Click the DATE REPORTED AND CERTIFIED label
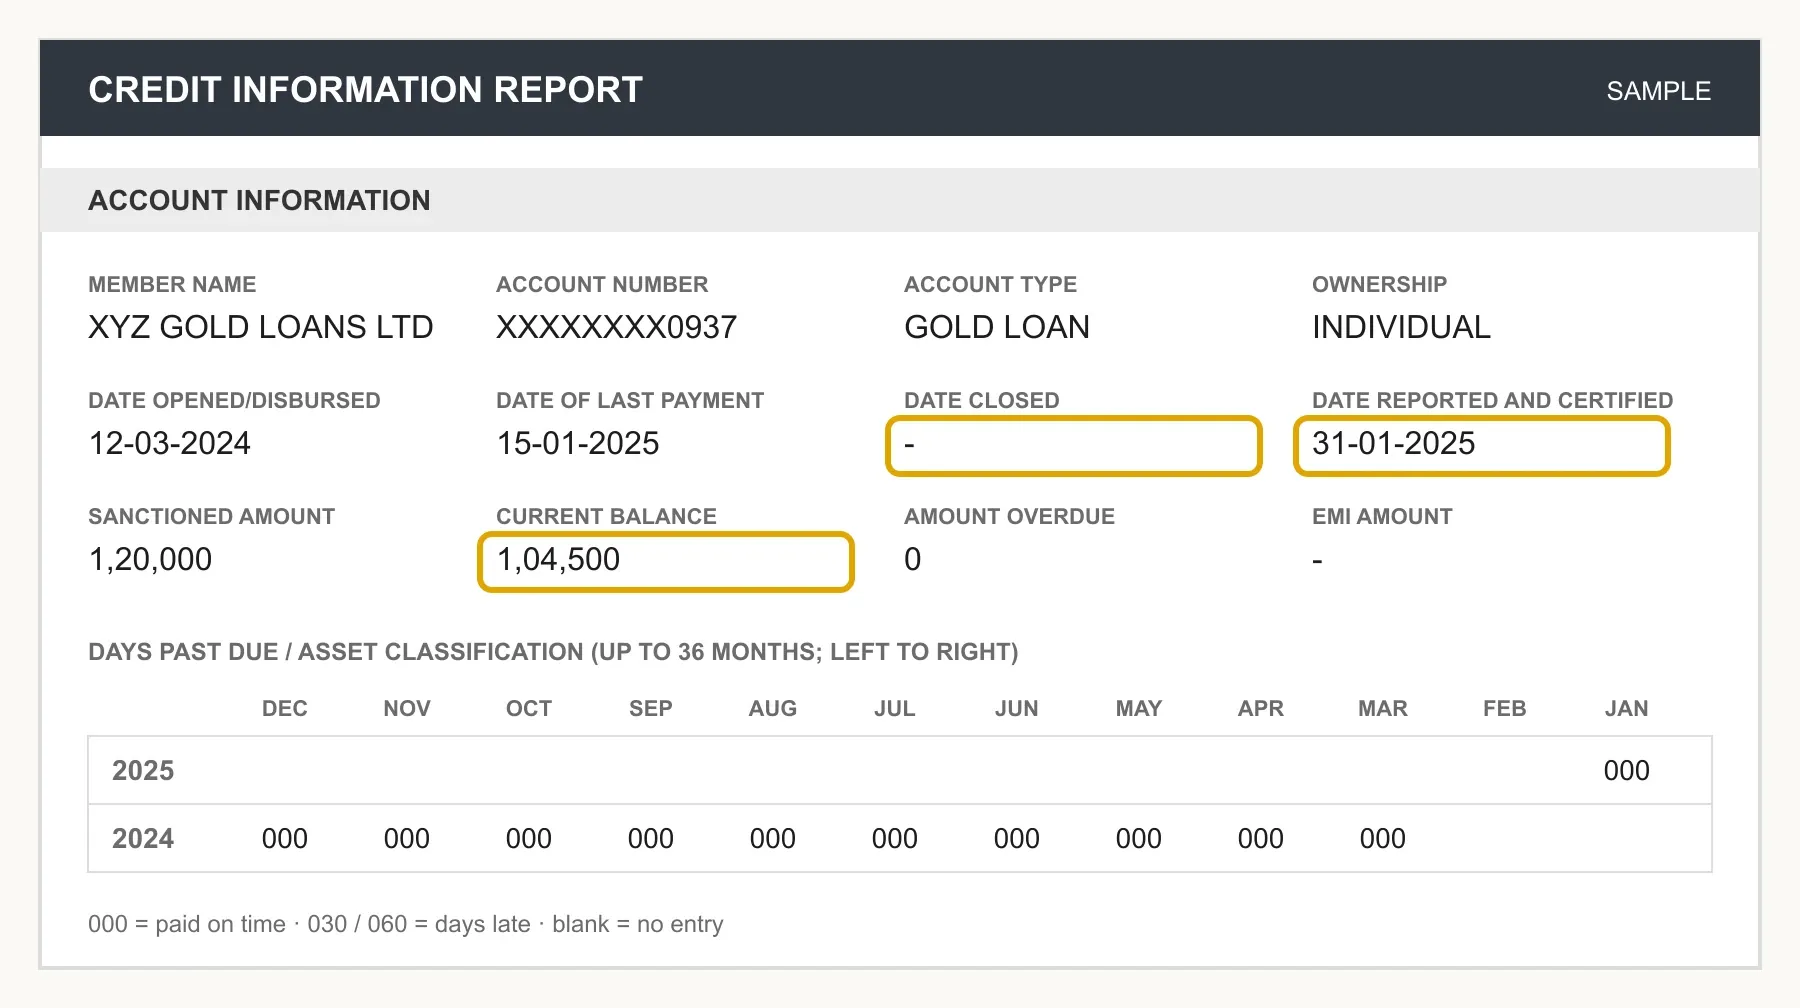 (x=1492, y=400)
